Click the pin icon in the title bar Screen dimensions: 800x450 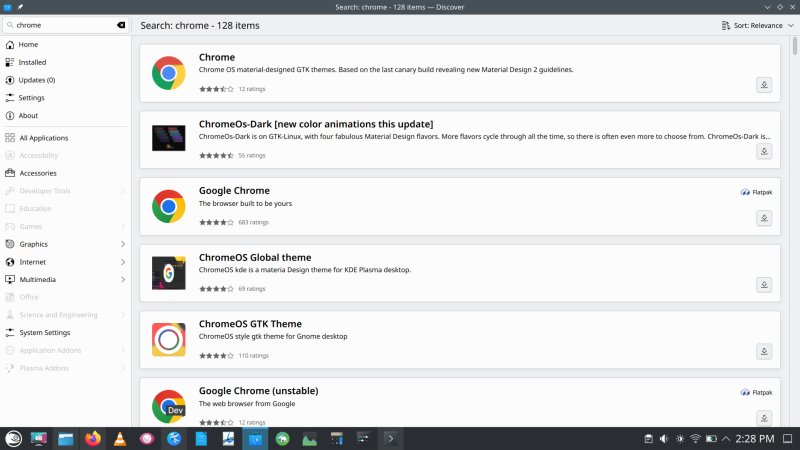[x=20, y=7]
